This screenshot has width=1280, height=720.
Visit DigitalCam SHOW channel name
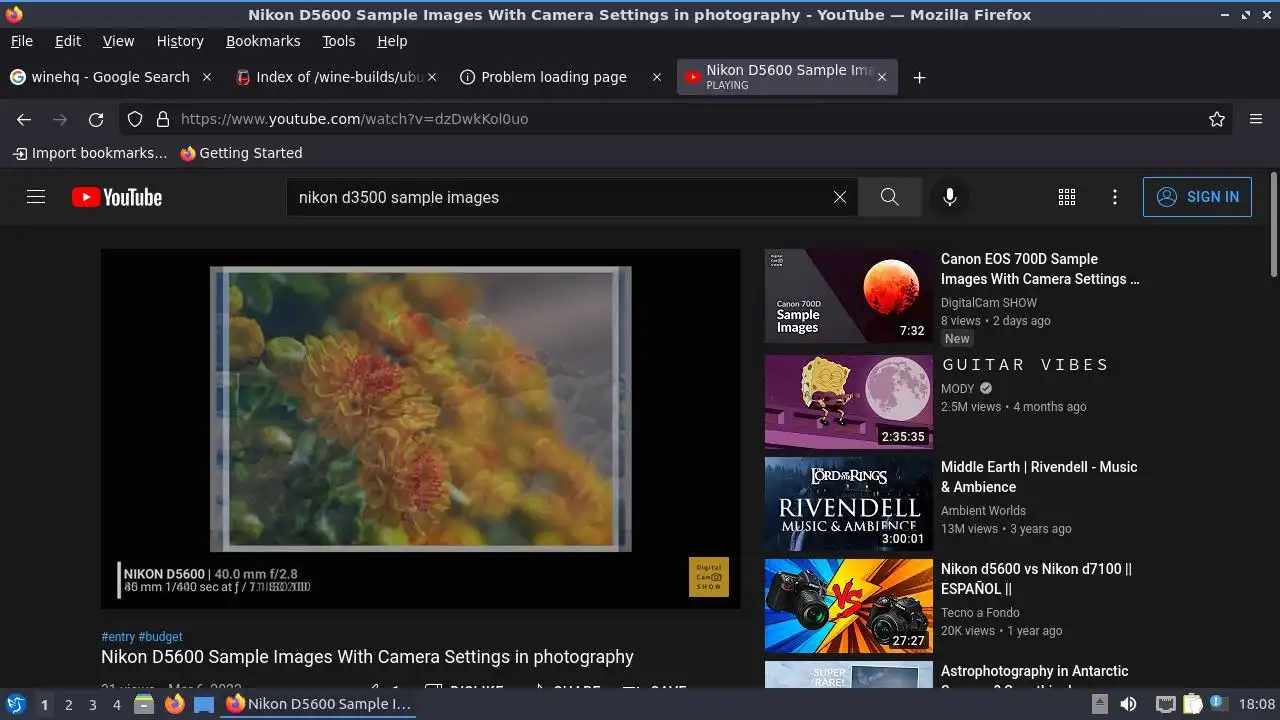tap(989, 303)
